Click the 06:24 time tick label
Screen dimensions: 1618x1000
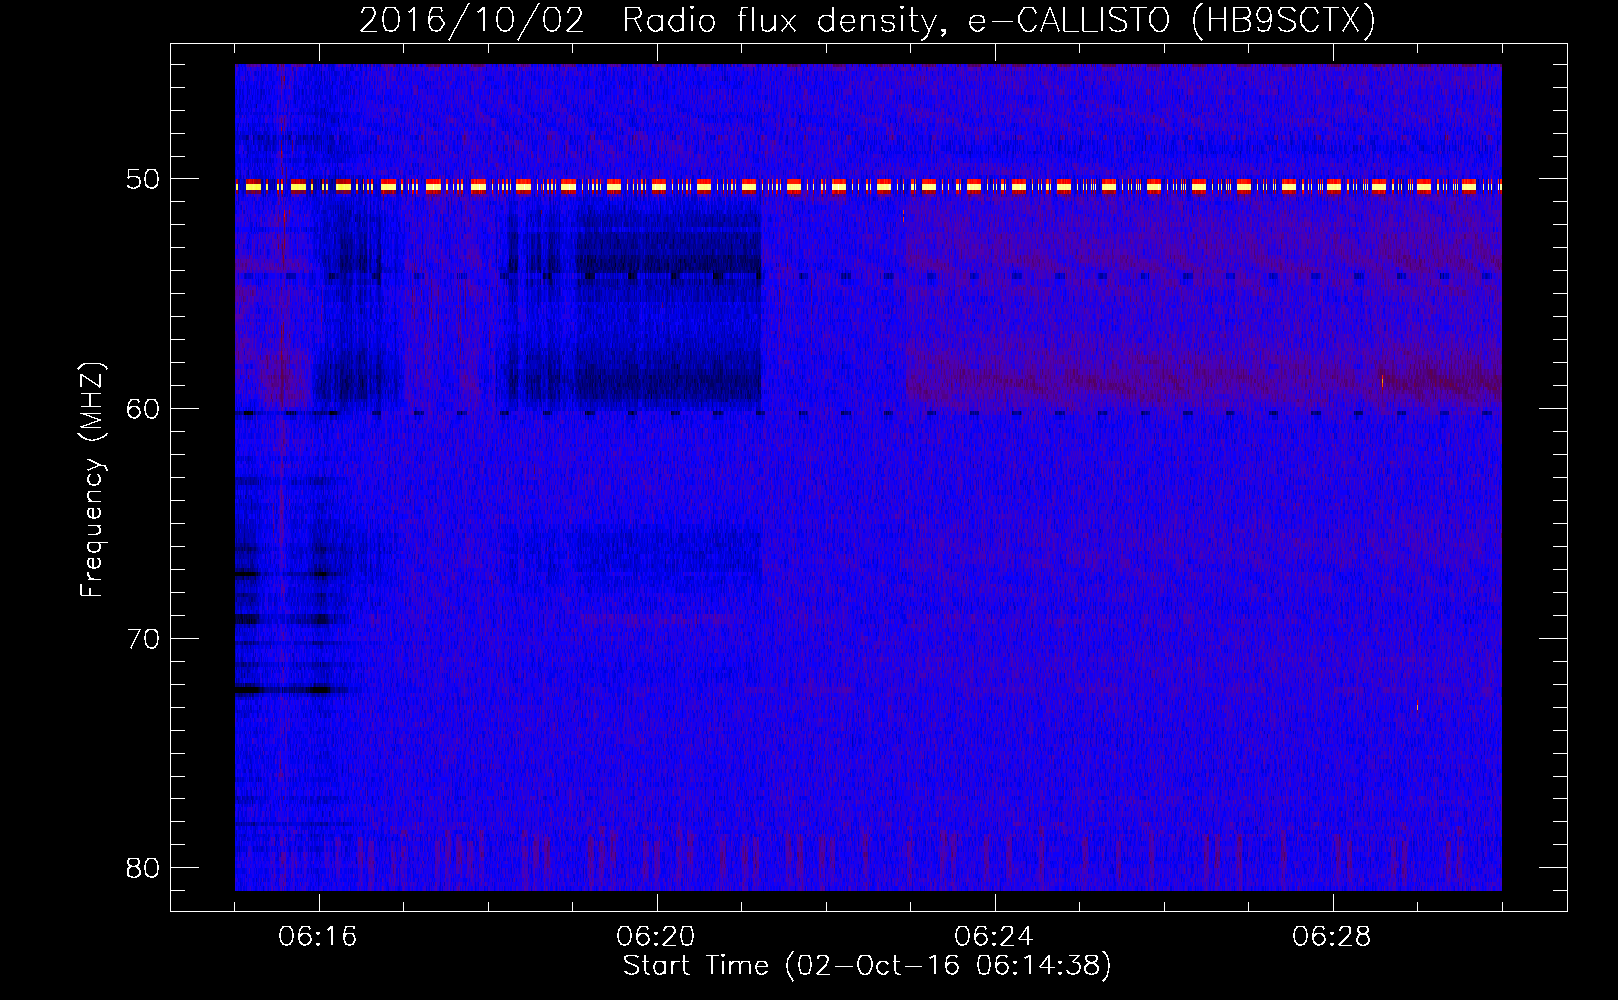(994, 937)
